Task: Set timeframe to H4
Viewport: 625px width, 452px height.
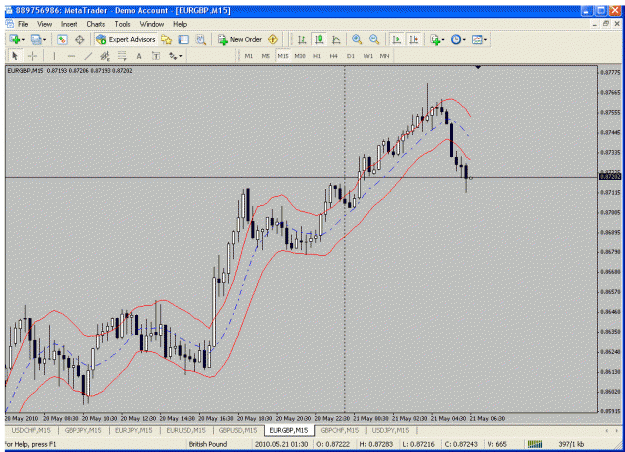Action: point(334,56)
